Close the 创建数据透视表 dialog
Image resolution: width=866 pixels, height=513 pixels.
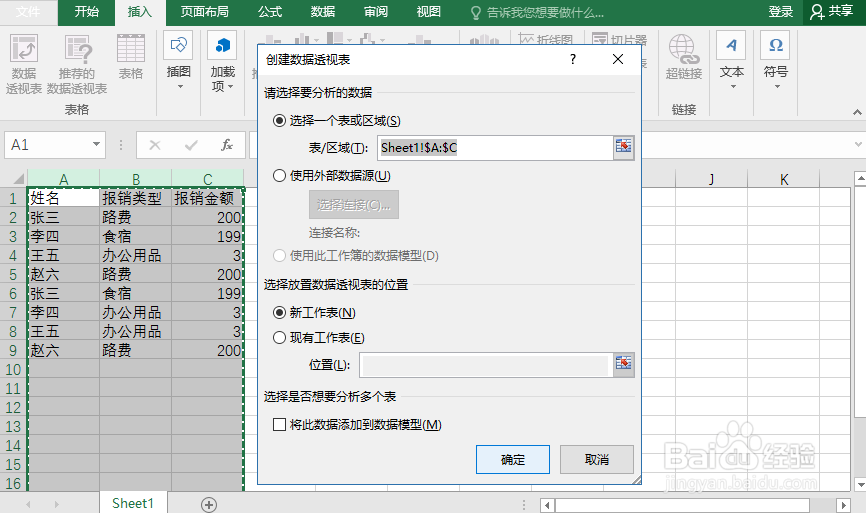coord(617,59)
